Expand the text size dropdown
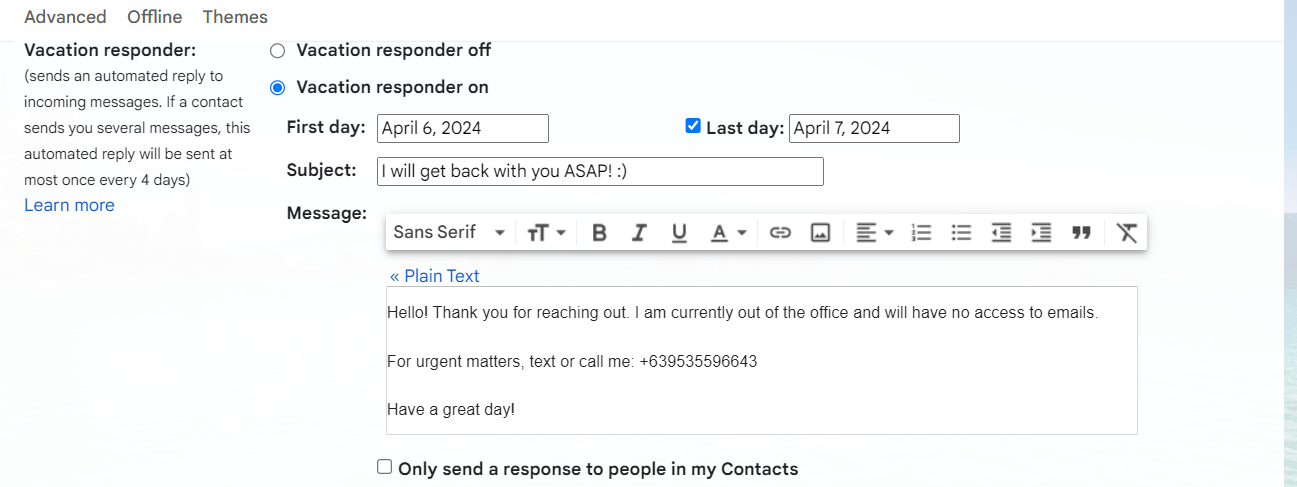1297x487 pixels. [546, 233]
